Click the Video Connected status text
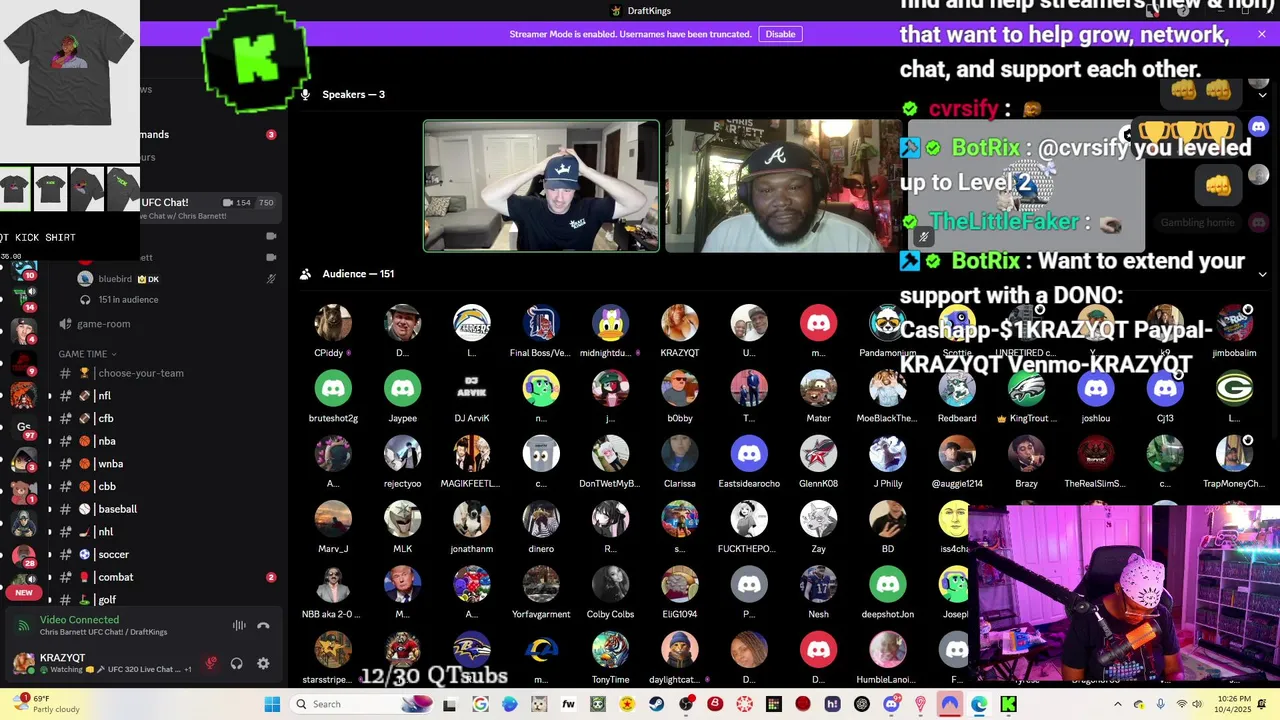This screenshot has height=720, width=1280. (x=79, y=620)
